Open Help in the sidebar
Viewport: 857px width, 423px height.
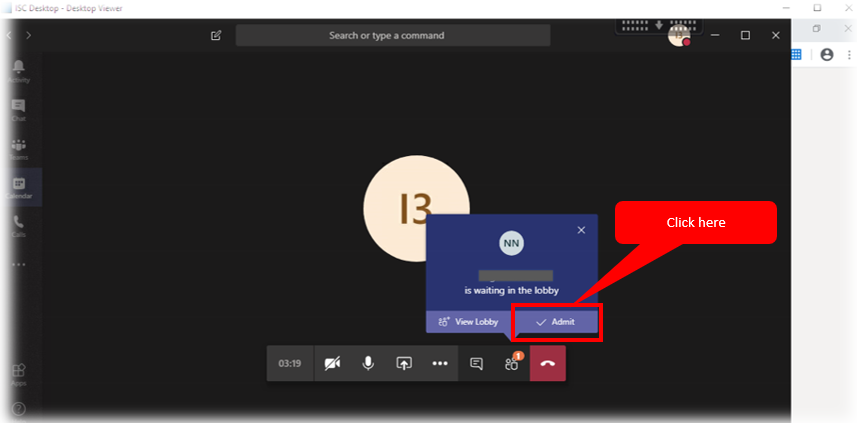tap(19, 409)
